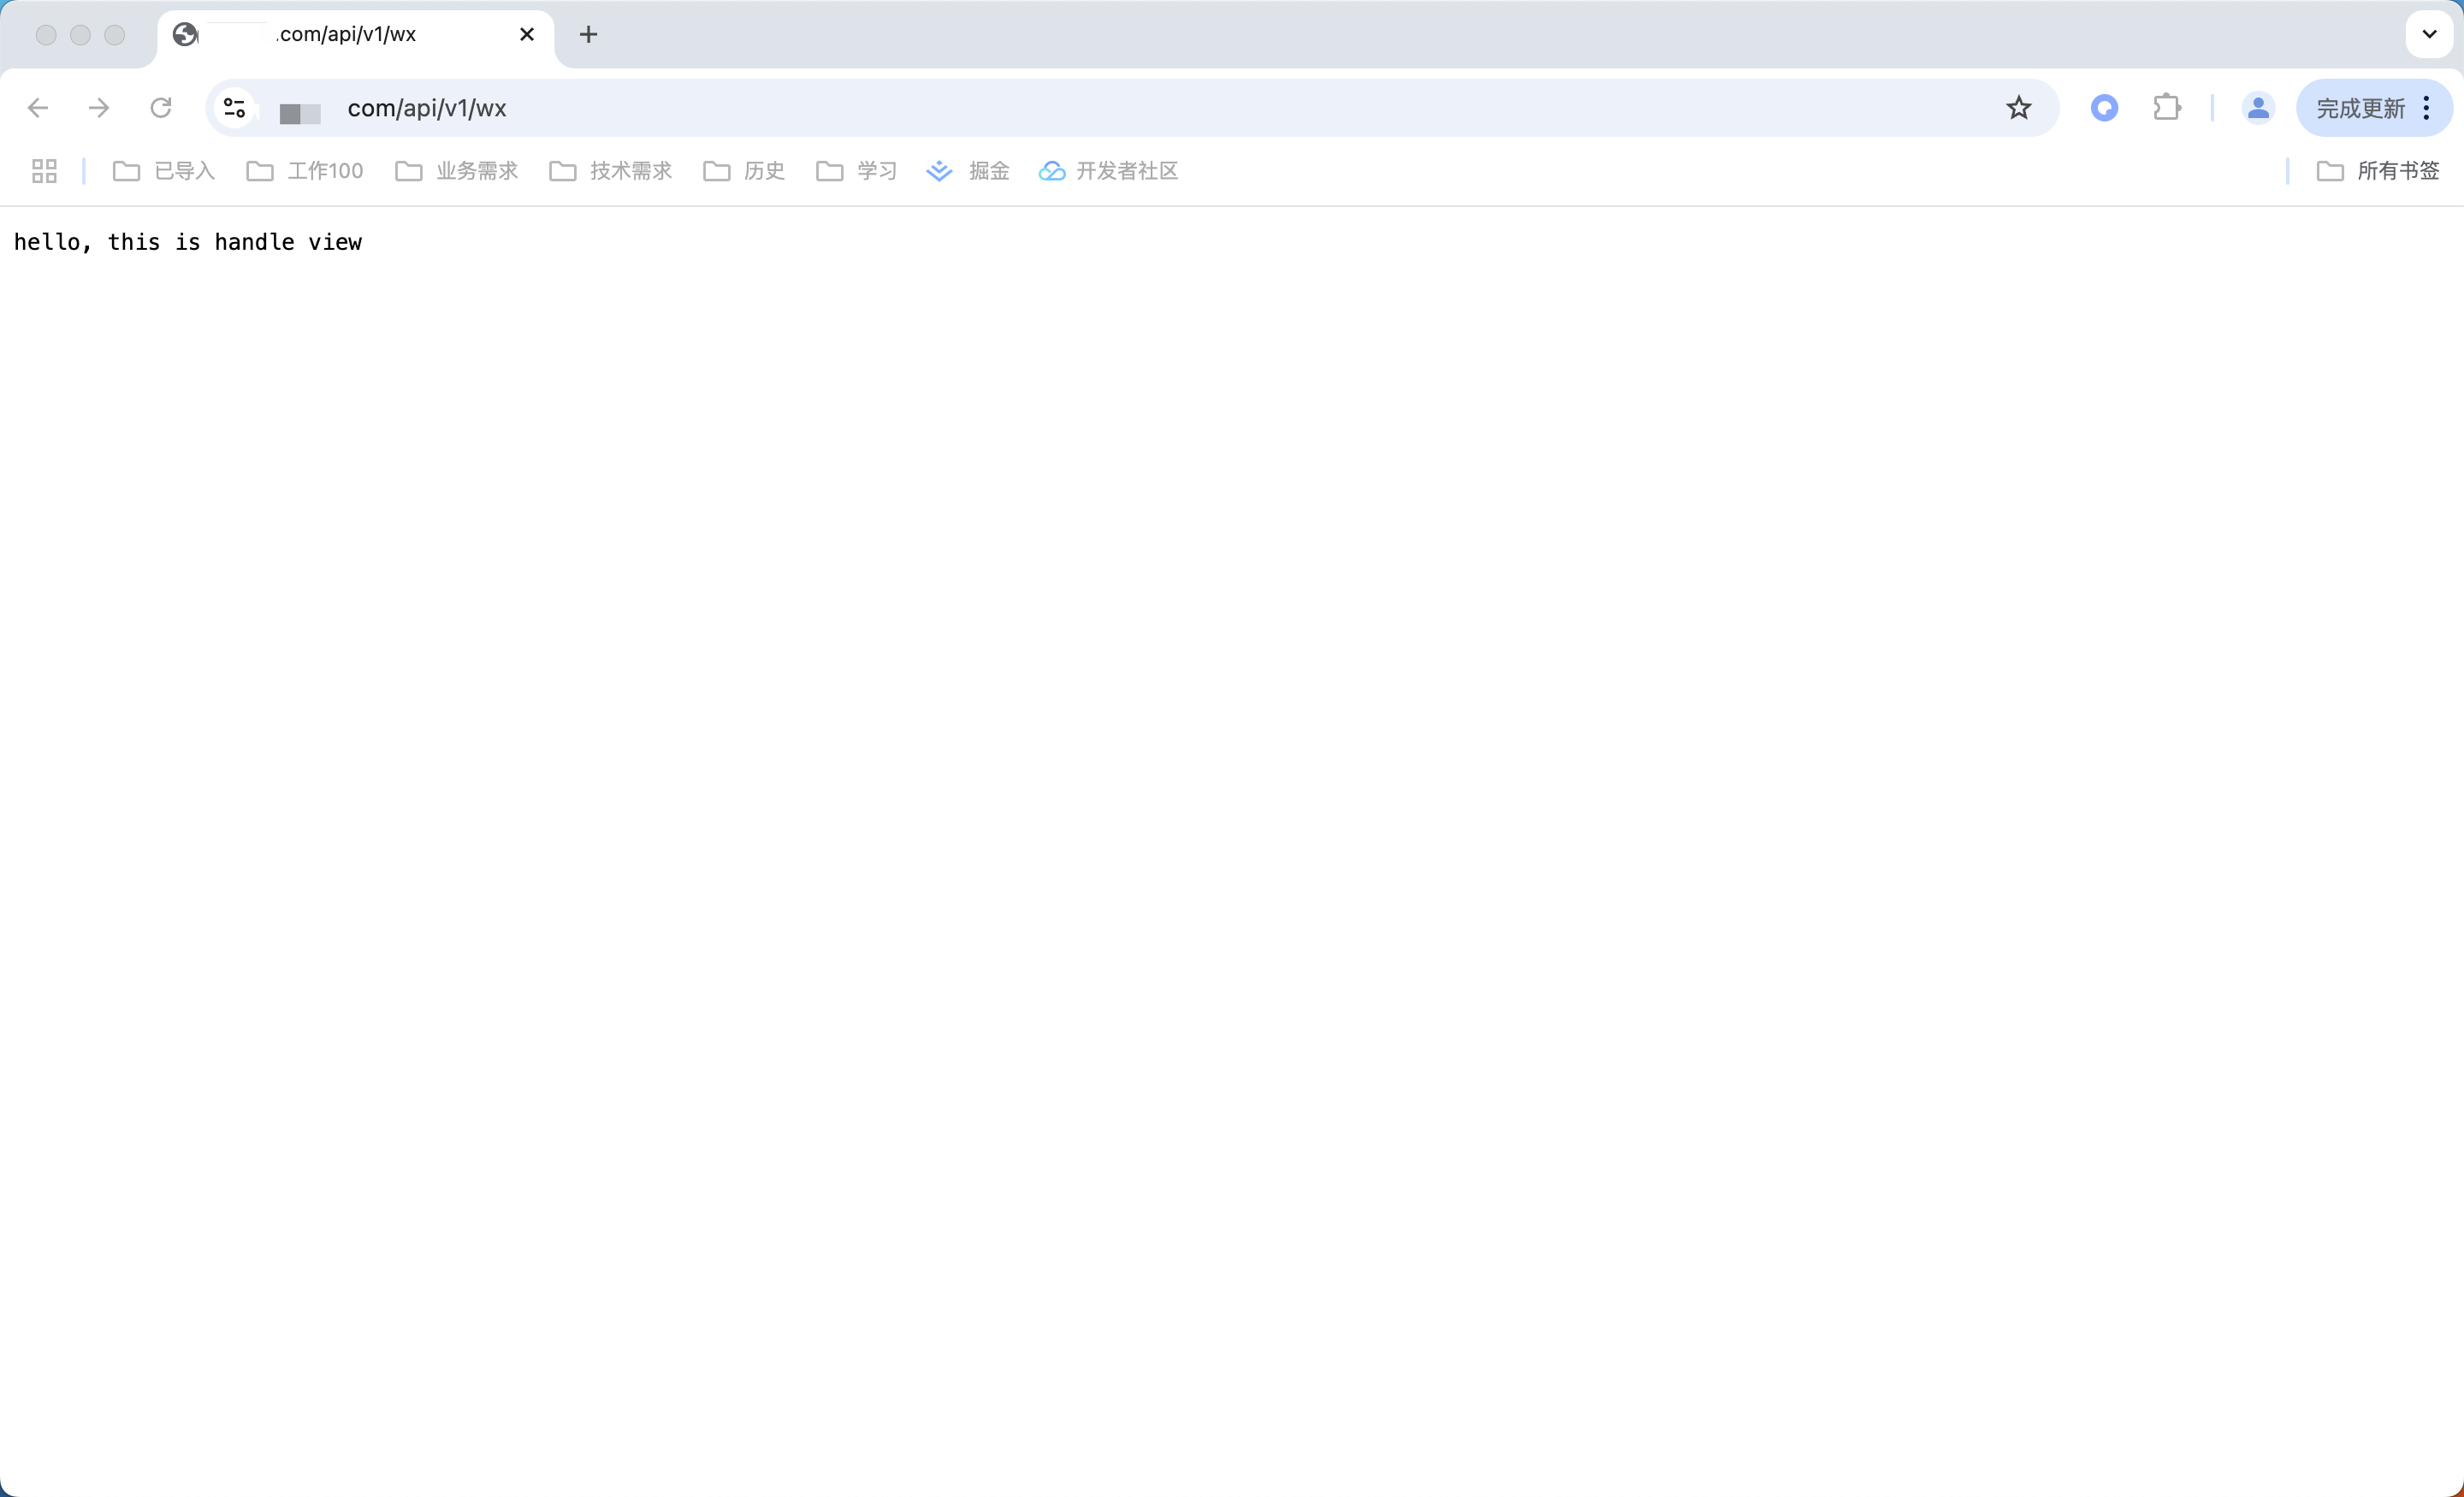
Task: Open the Extensions puzzle piece menu
Action: pos(2167,108)
